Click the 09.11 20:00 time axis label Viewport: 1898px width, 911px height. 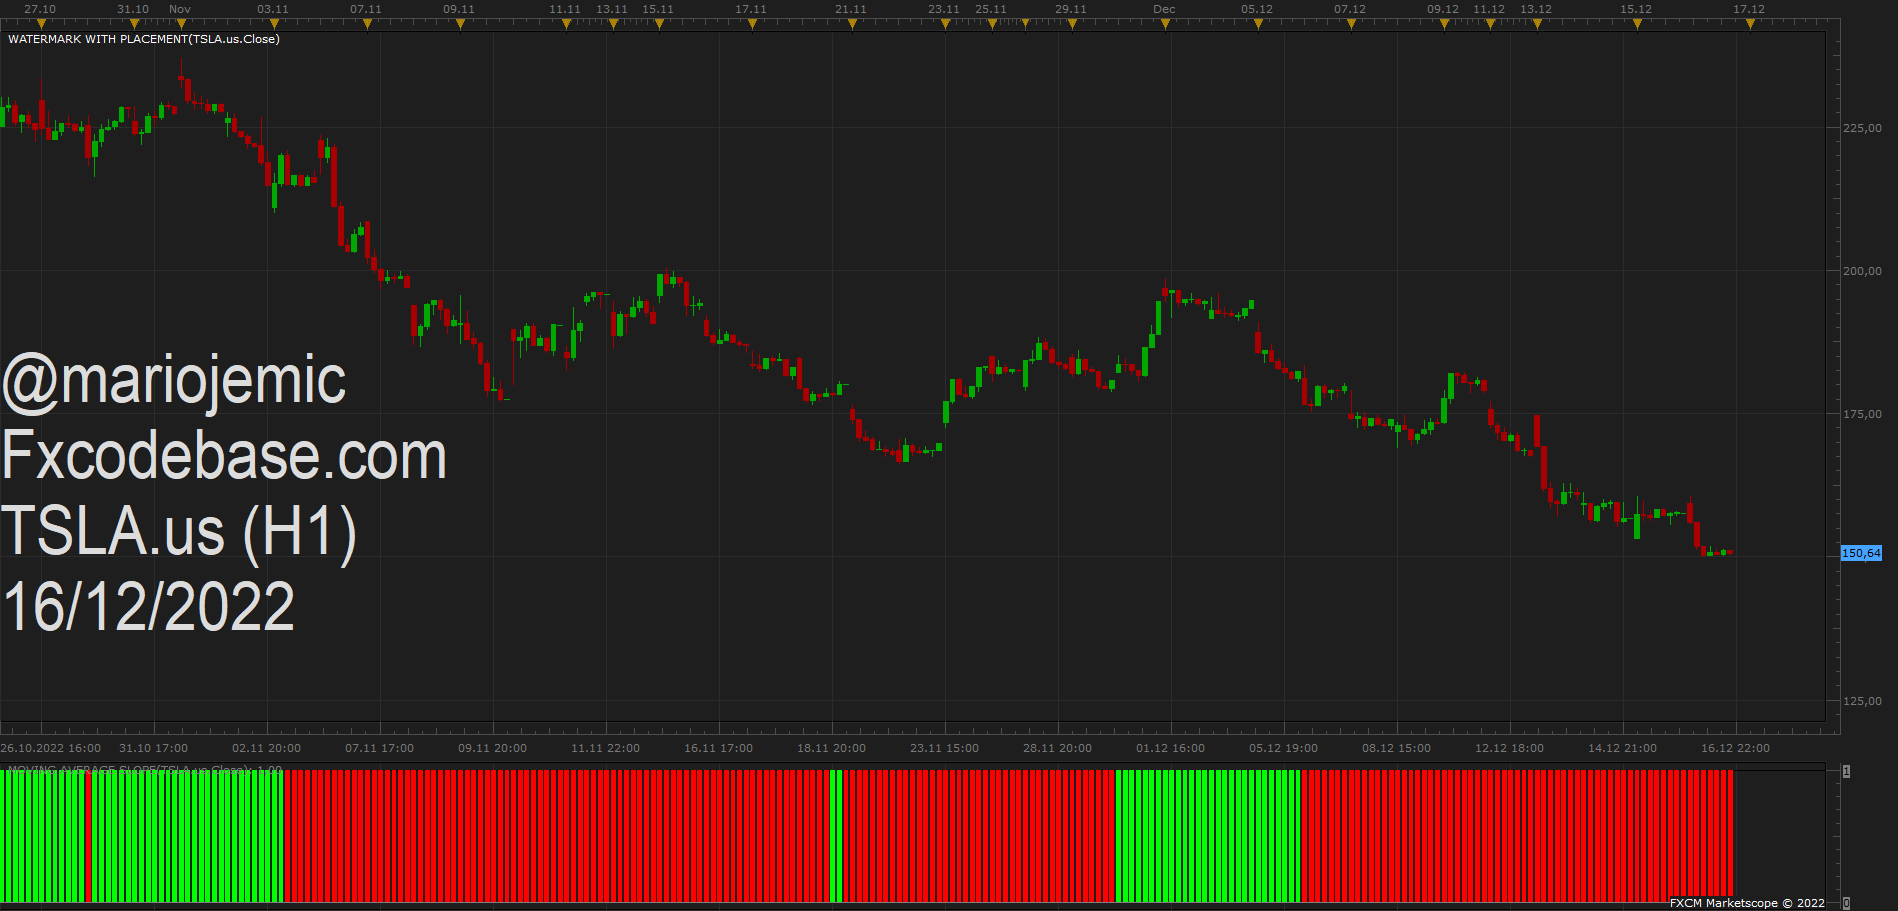pos(492,748)
